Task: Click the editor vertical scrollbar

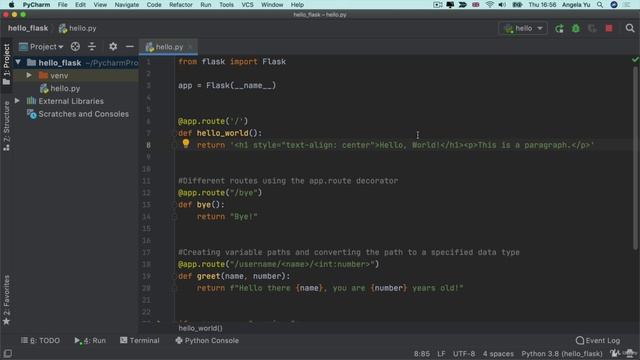Action: point(635,157)
